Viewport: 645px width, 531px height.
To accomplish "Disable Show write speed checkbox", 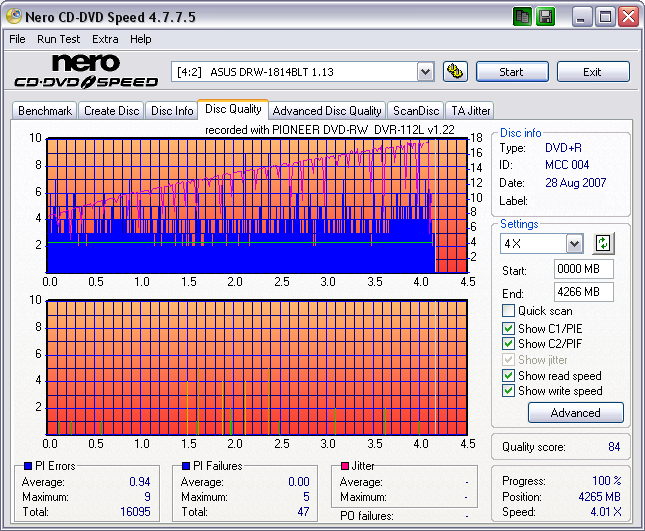I will 508,391.
